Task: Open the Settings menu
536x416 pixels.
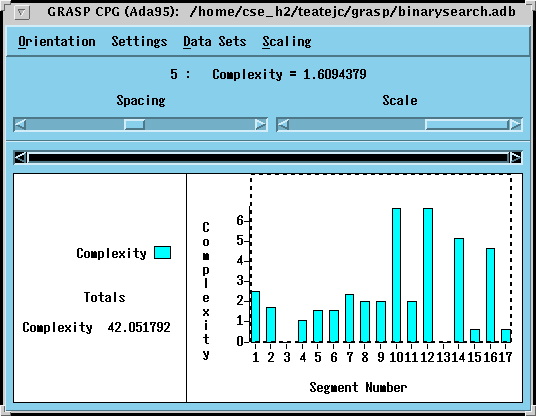Action: (139, 41)
